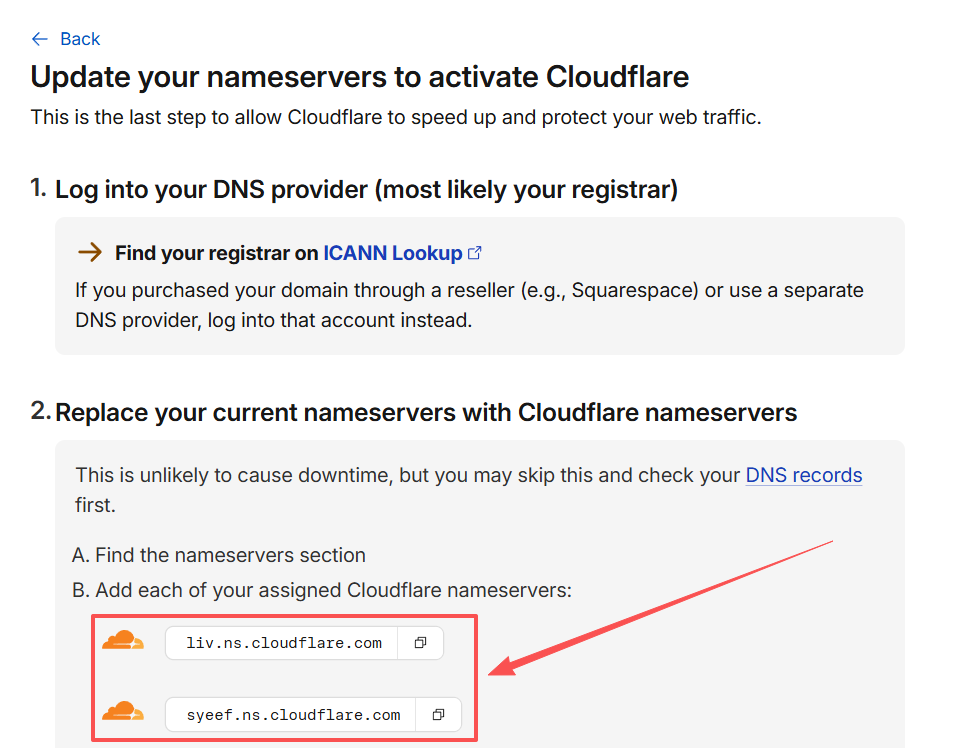
Task: Click the text 'A. Find the nameservers section'
Action: point(218,555)
